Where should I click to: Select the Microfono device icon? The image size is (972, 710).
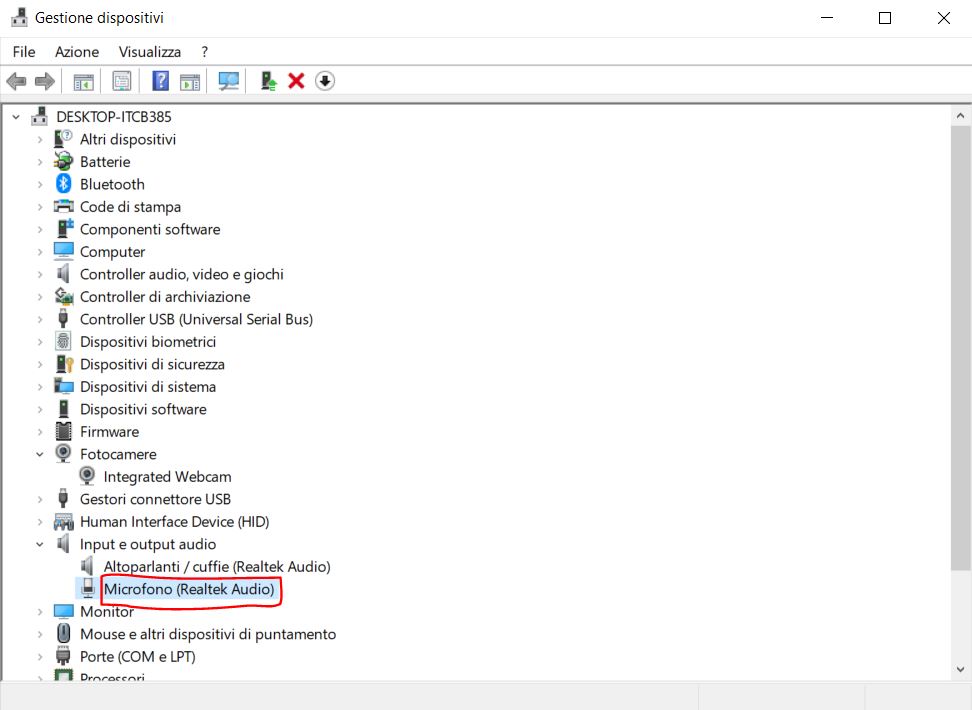[87, 588]
